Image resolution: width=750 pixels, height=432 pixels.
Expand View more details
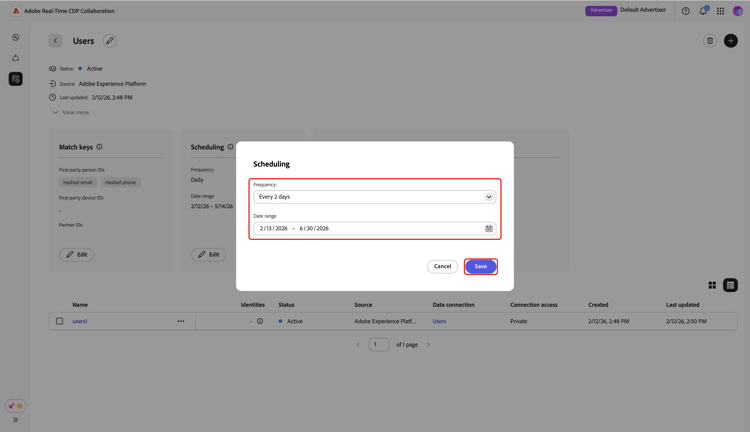(71, 112)
